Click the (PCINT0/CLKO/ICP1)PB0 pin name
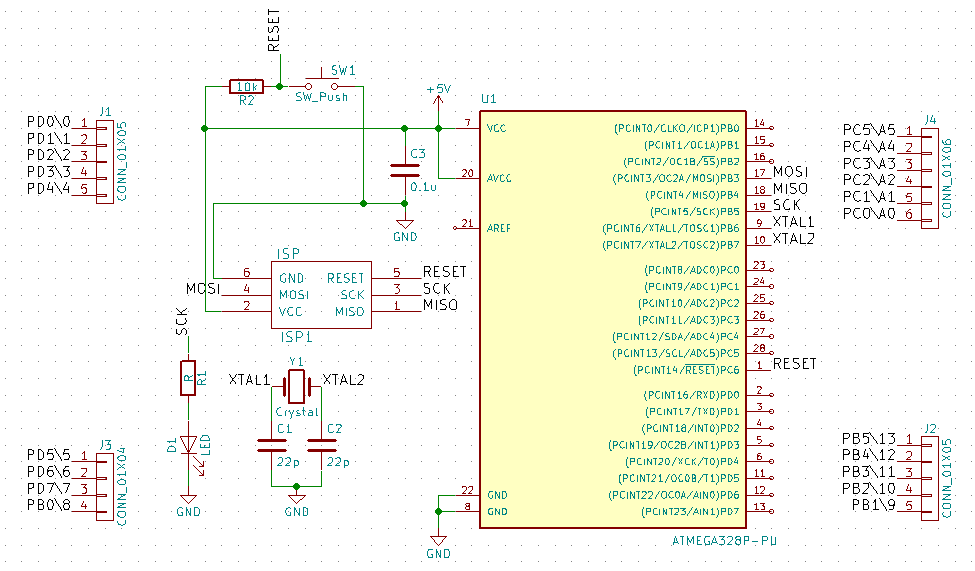 point(677,128)
